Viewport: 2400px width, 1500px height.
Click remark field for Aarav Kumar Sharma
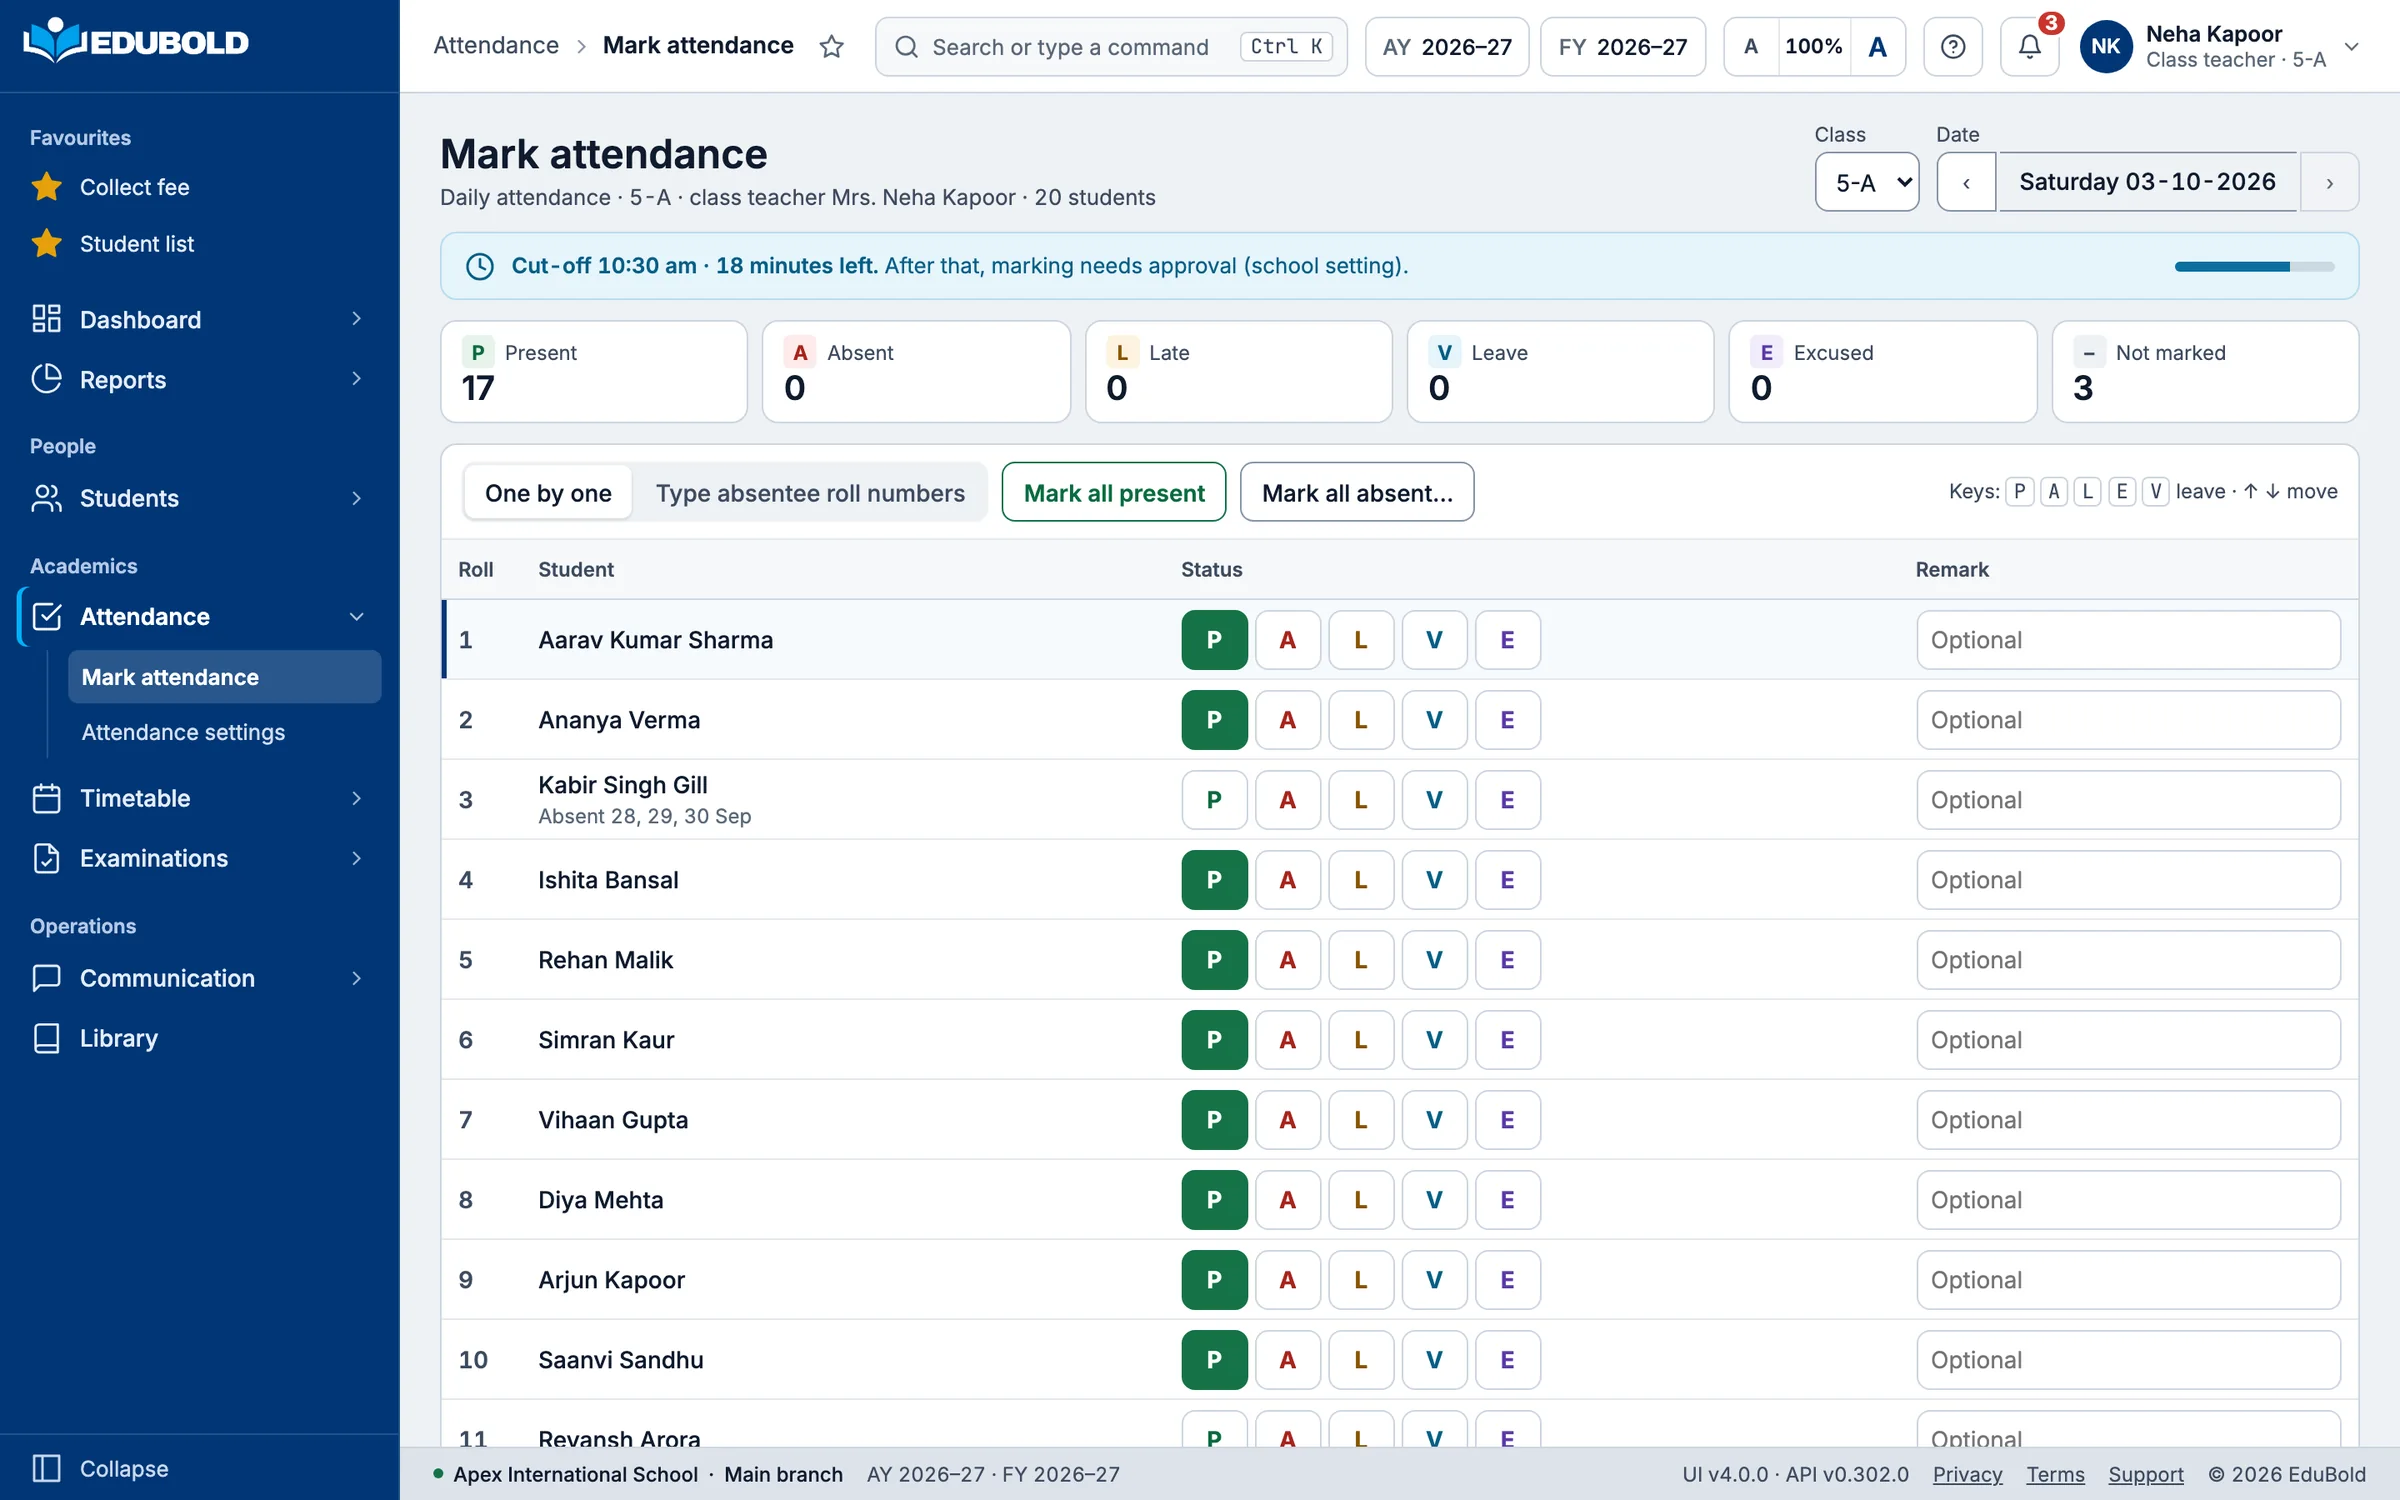(2128, 640)
